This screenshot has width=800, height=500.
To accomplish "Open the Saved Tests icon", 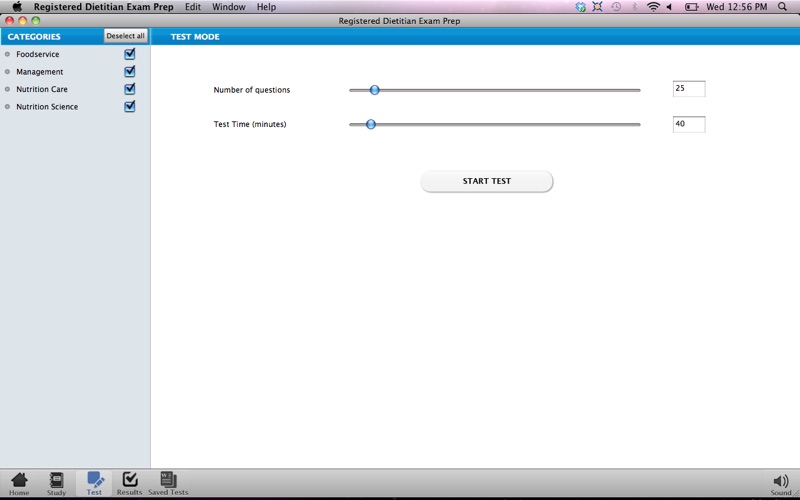I will coord(168,483).
